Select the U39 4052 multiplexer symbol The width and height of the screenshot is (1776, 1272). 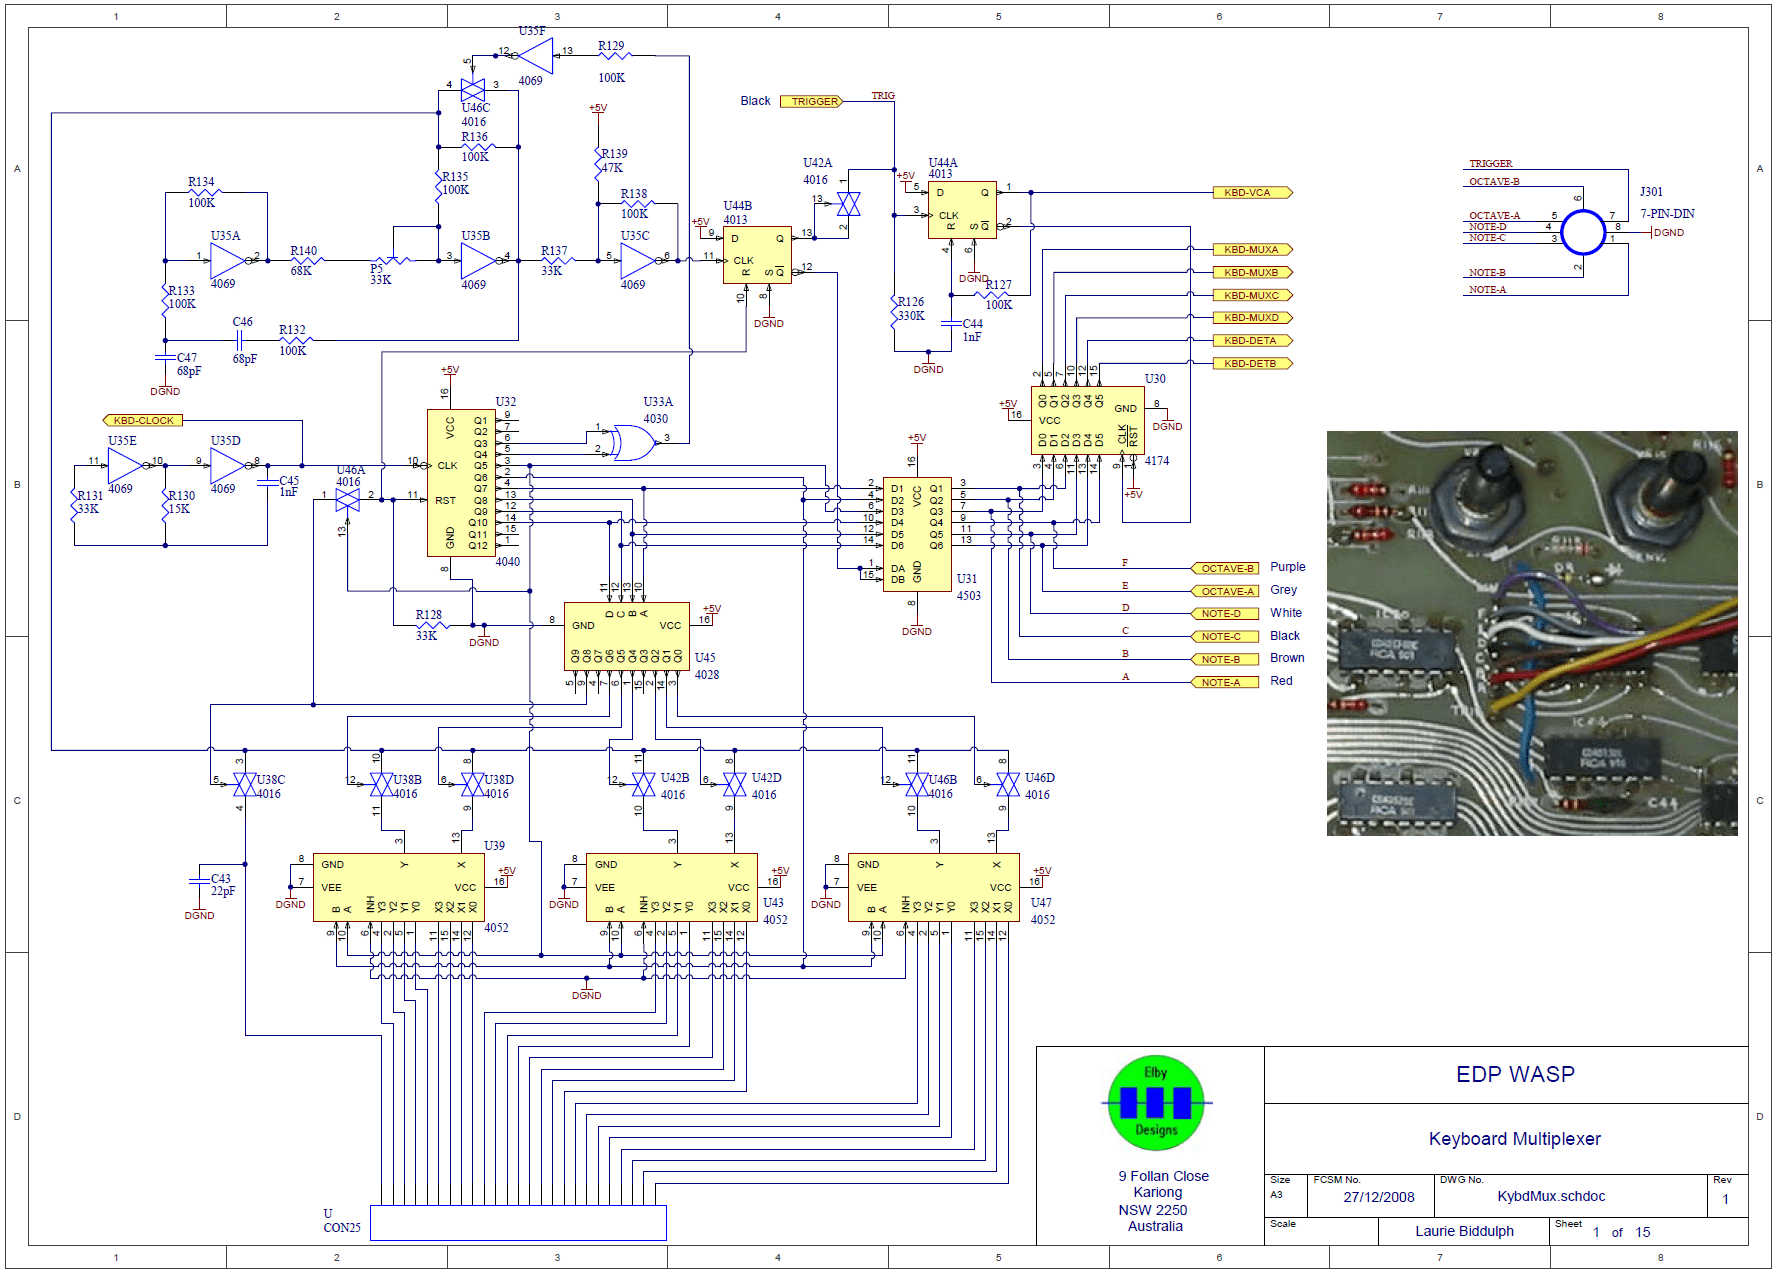point(398,885)
